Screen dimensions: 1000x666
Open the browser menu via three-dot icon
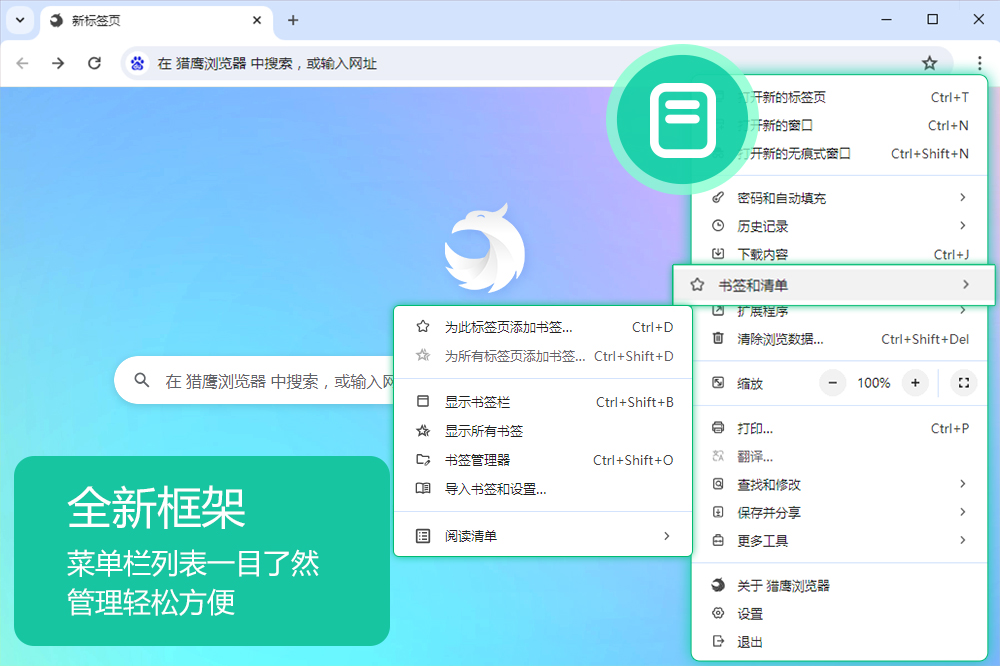click(978, 62)
